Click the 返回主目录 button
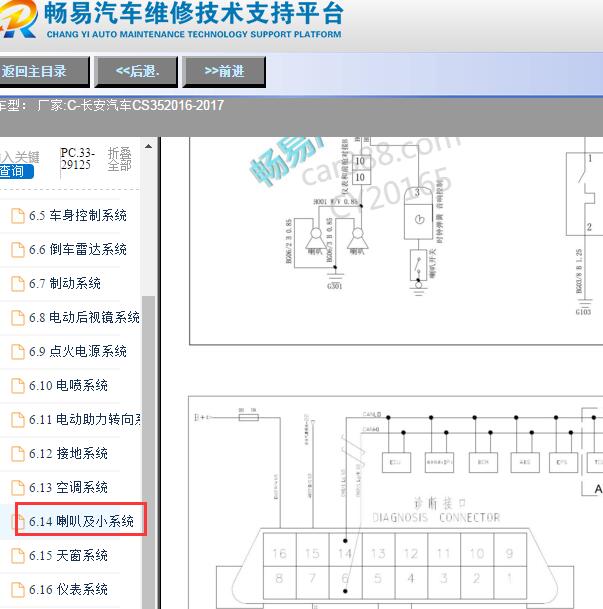 pyautogui.click(x=41, y=71)
